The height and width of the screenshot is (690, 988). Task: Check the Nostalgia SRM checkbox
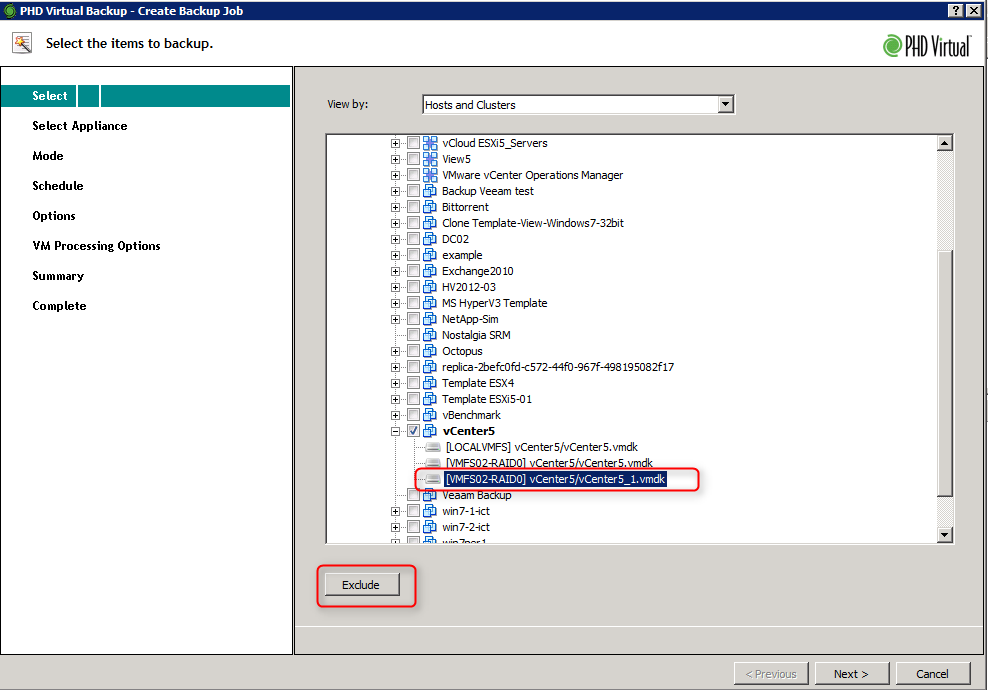[x=413, y=335]
